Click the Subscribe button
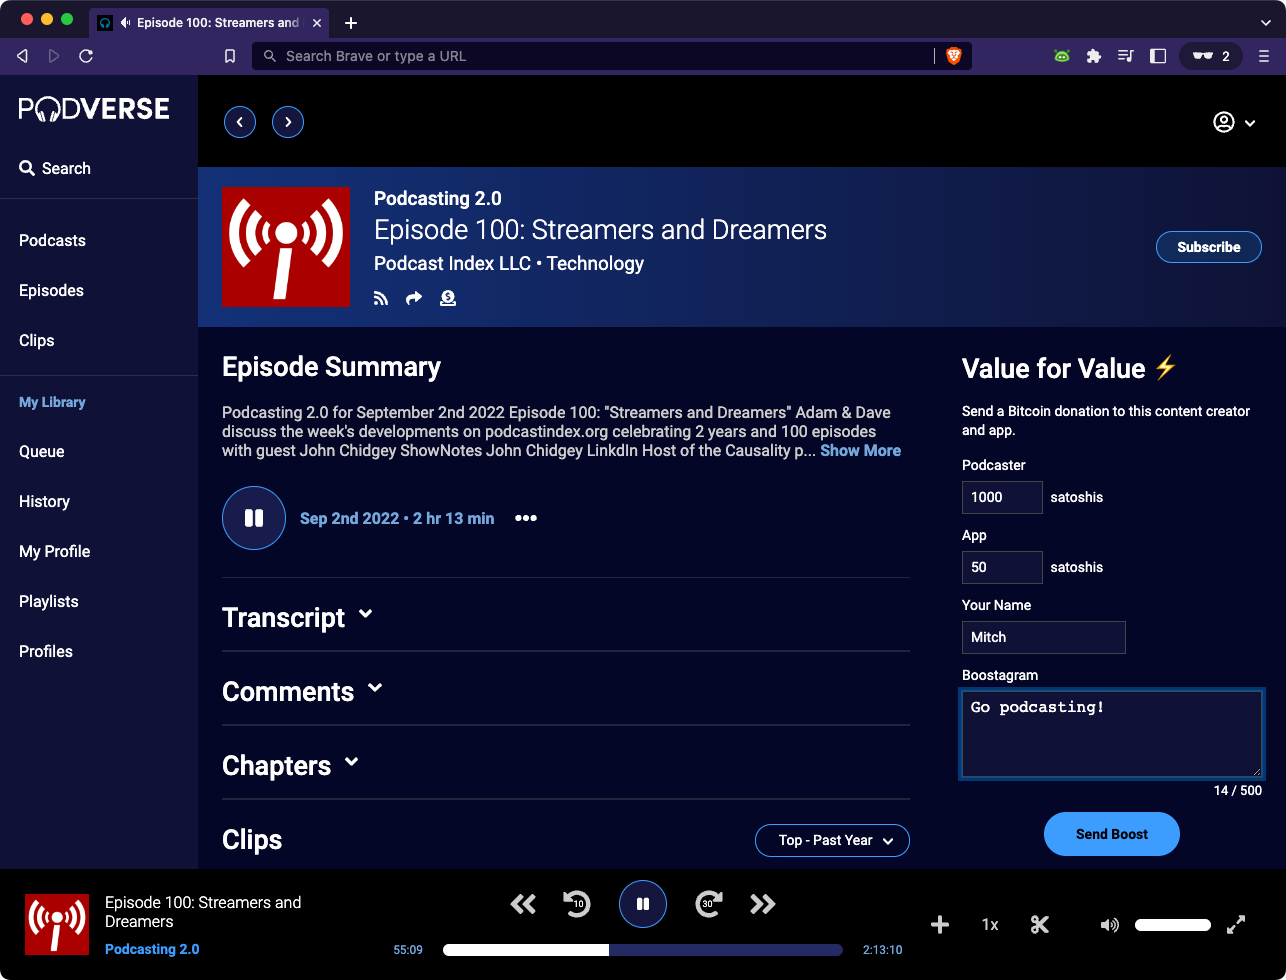 (x=1209, y=247)
